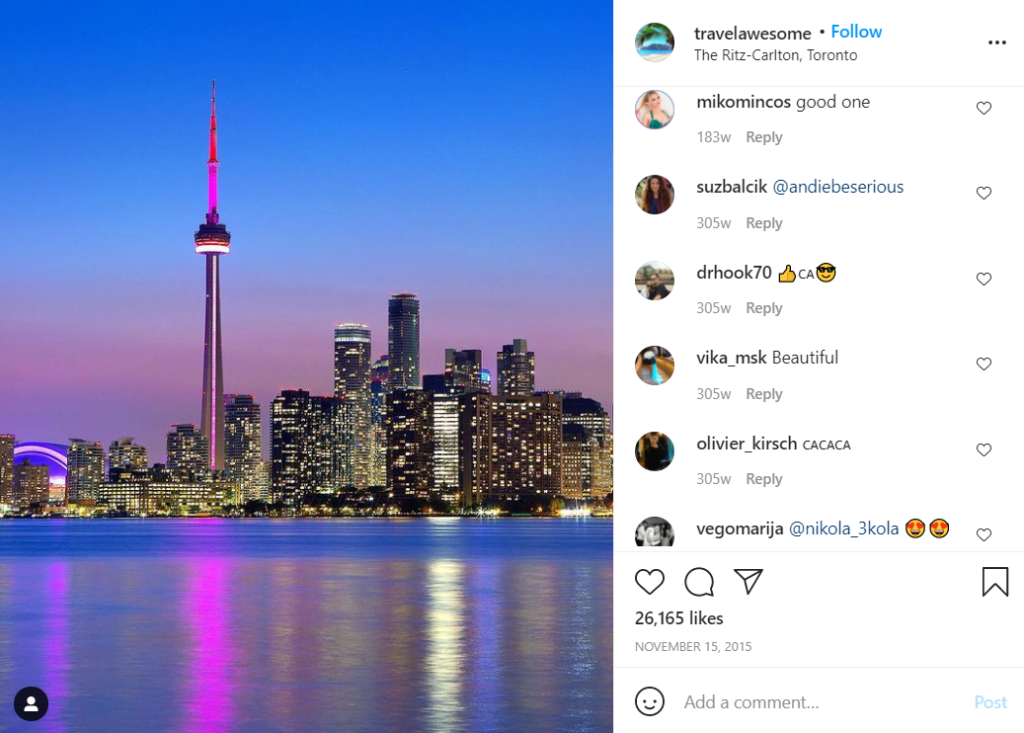The image size is (1024, 733).
Task: Click the Post comment button
Action: coord(990,702)
